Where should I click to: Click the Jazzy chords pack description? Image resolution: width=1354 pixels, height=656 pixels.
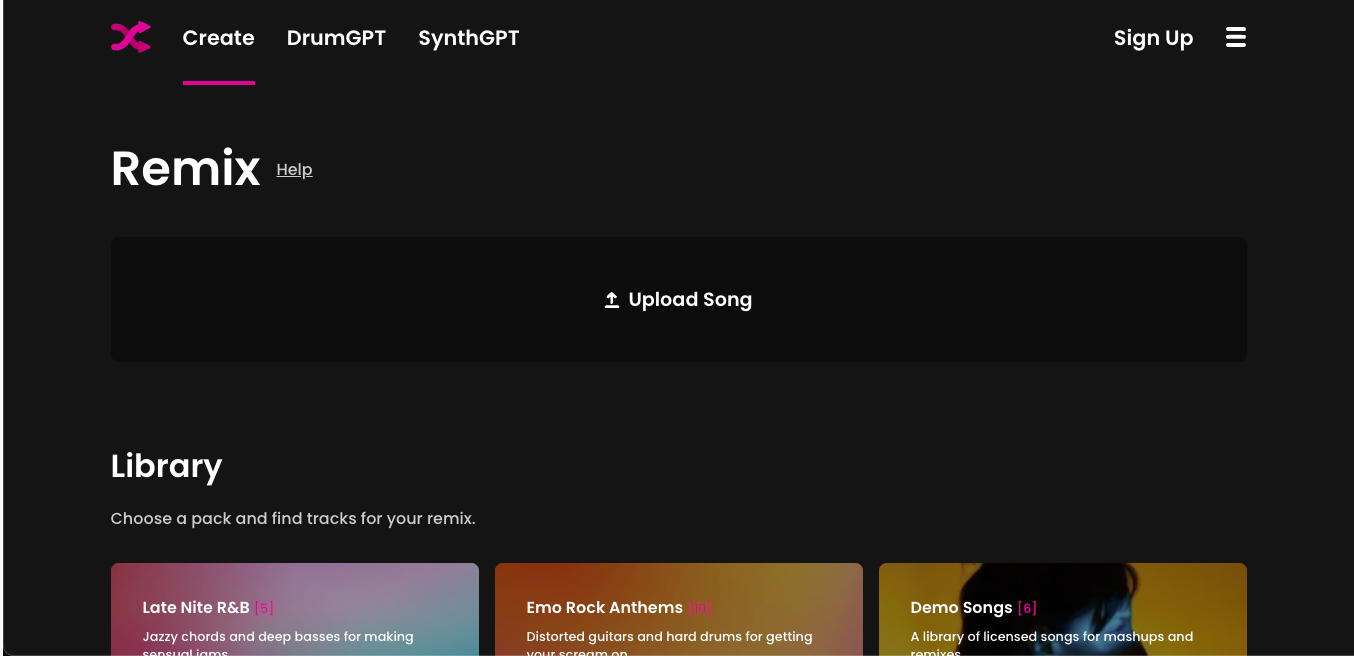coord(278,637)
